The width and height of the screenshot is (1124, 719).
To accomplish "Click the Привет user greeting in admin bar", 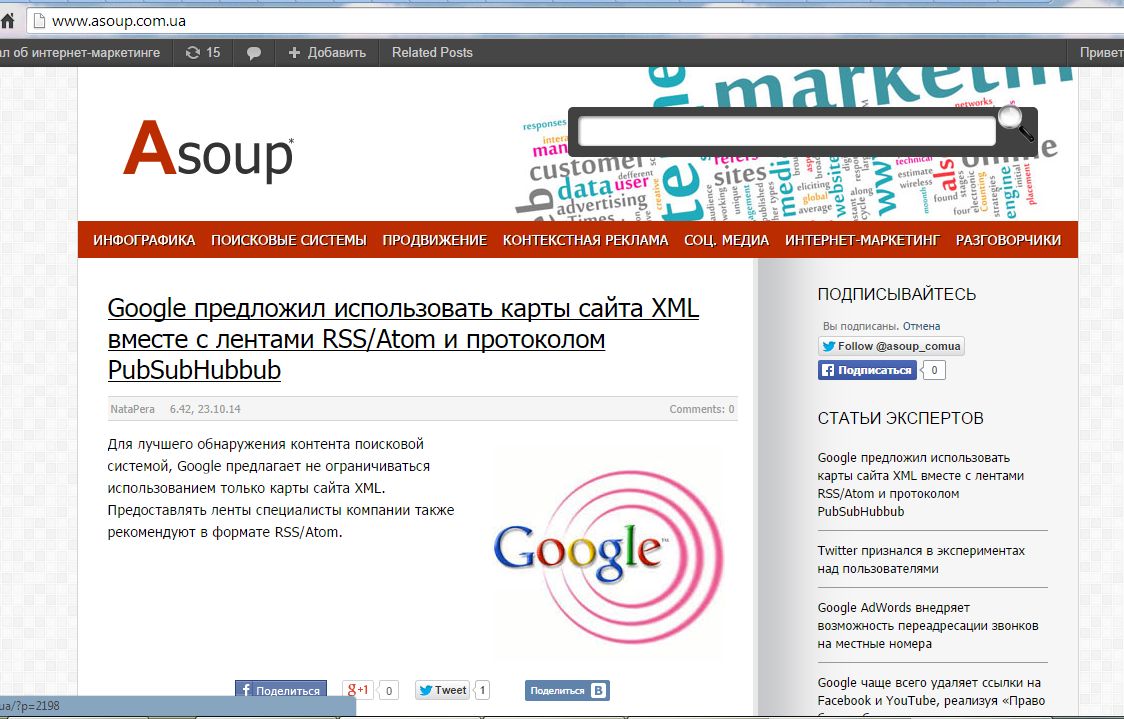I will point(1102,52).
